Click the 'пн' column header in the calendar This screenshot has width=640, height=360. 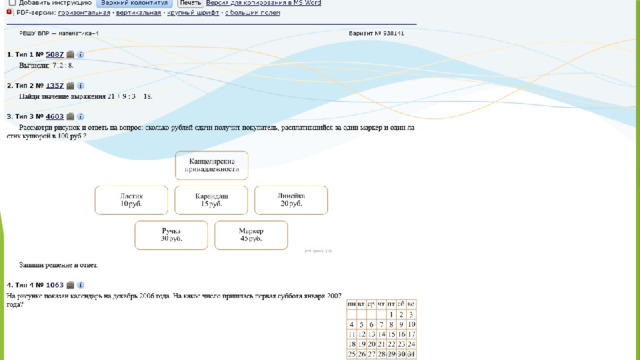[x=351, y=304]
